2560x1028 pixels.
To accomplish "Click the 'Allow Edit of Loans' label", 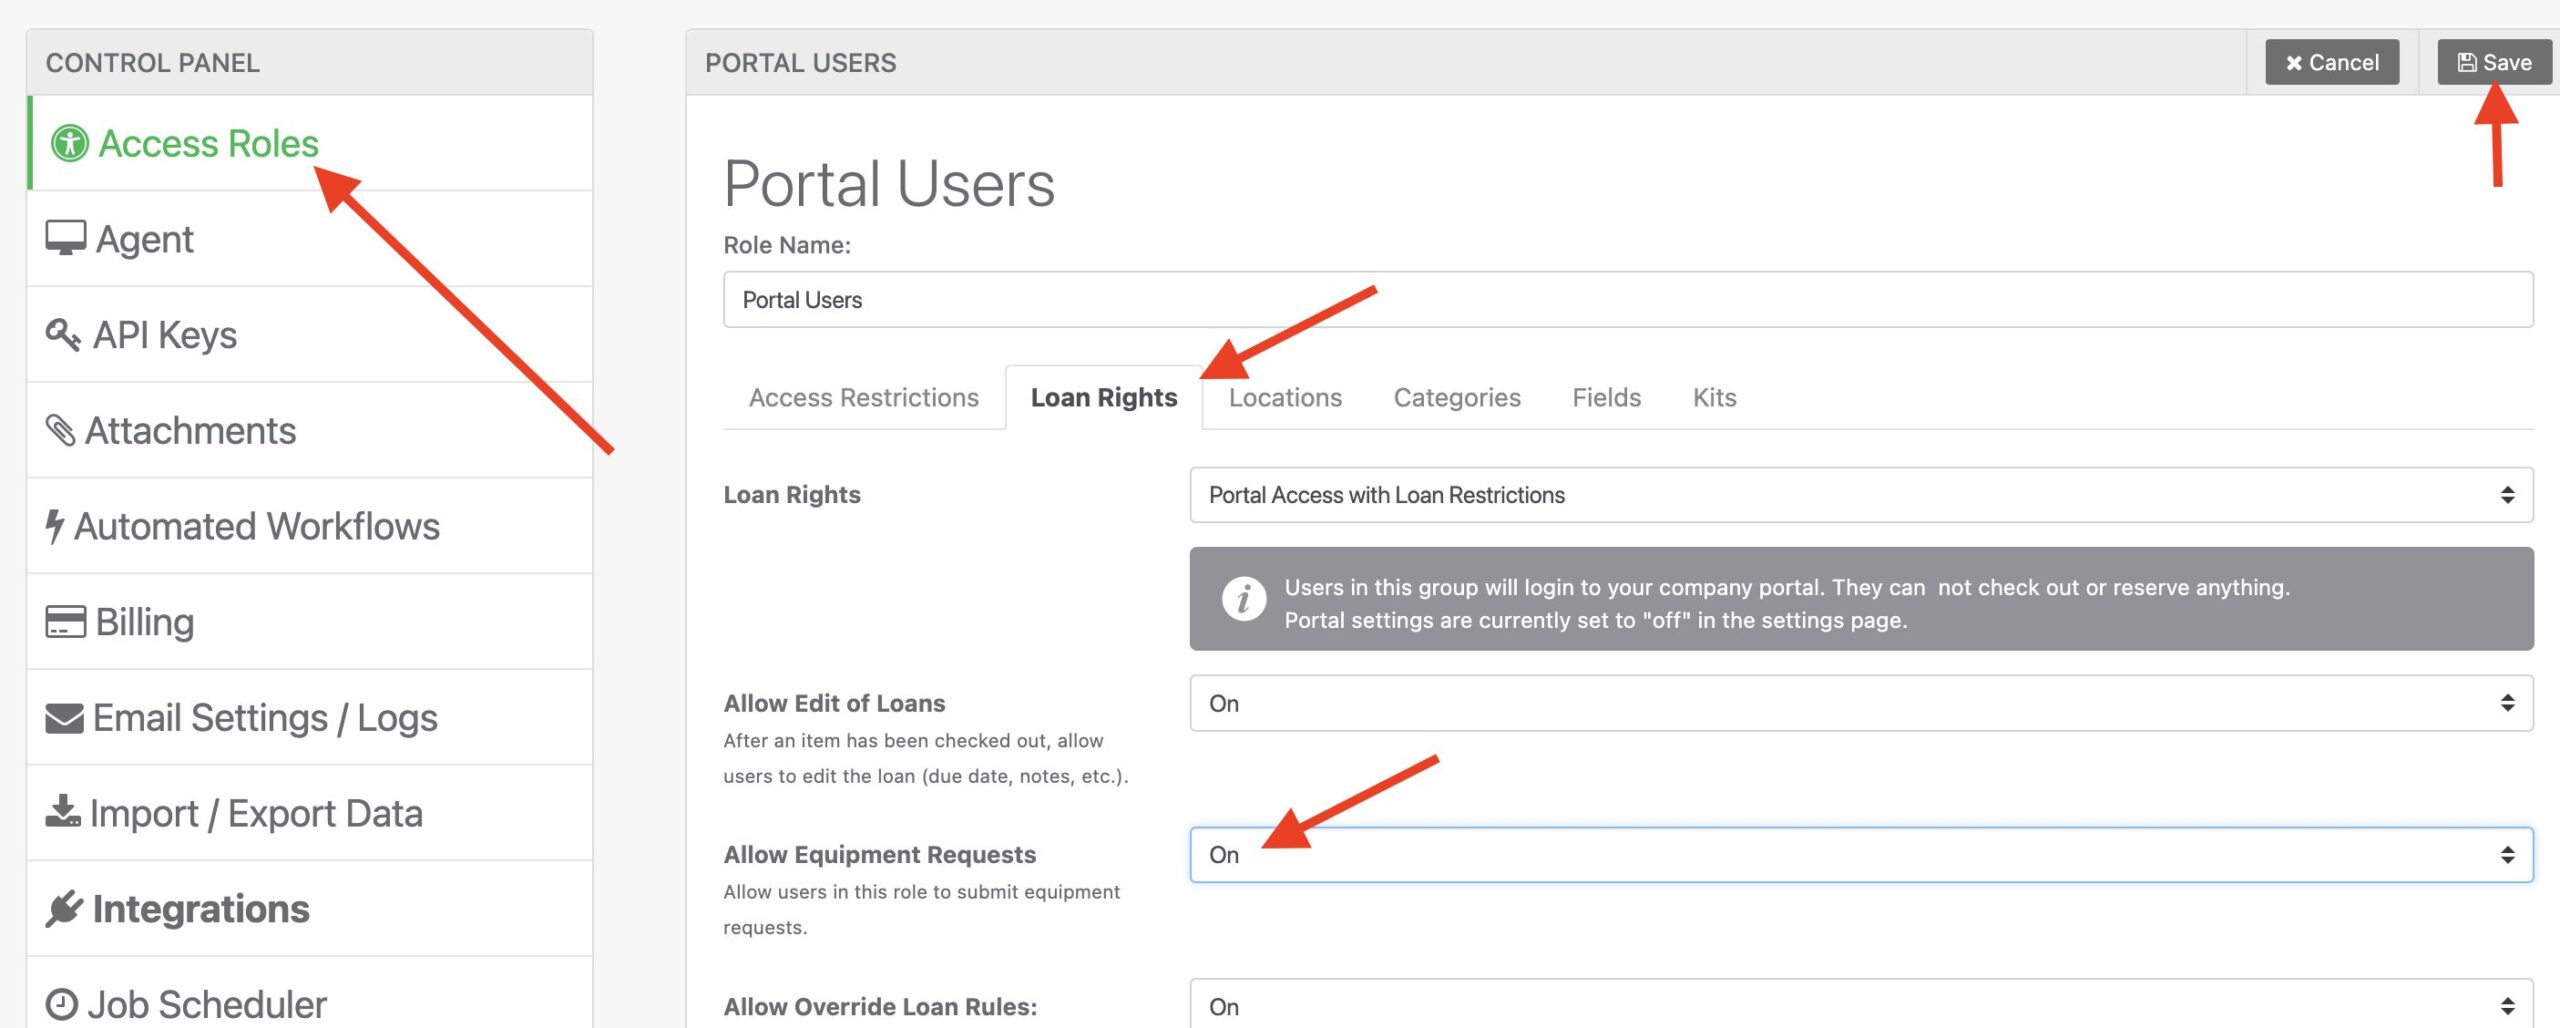I will (x=834, y=703).
